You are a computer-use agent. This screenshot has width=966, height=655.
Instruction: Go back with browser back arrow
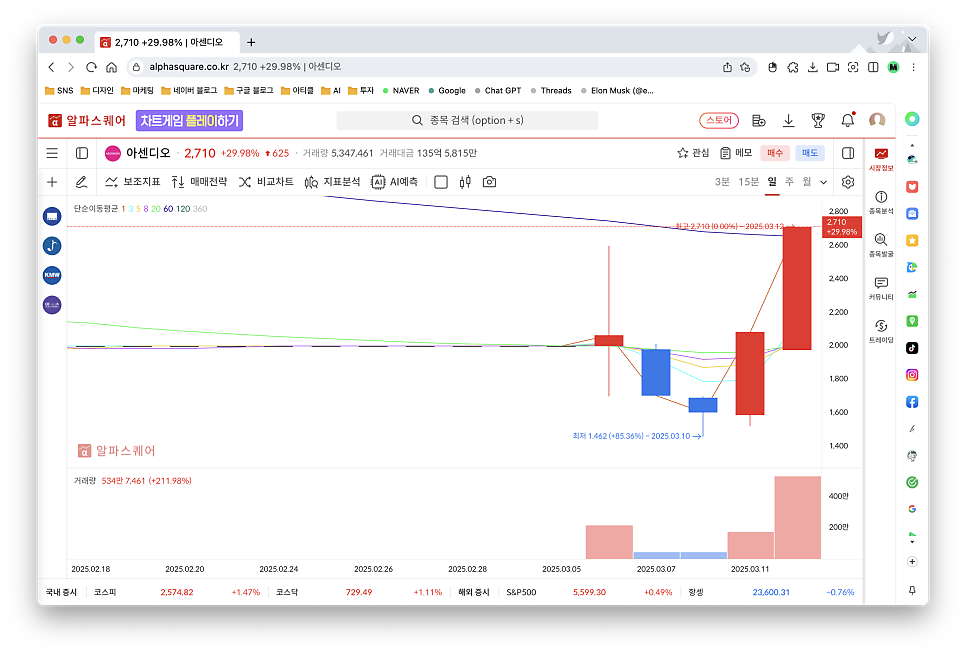[x=52, y=67]
